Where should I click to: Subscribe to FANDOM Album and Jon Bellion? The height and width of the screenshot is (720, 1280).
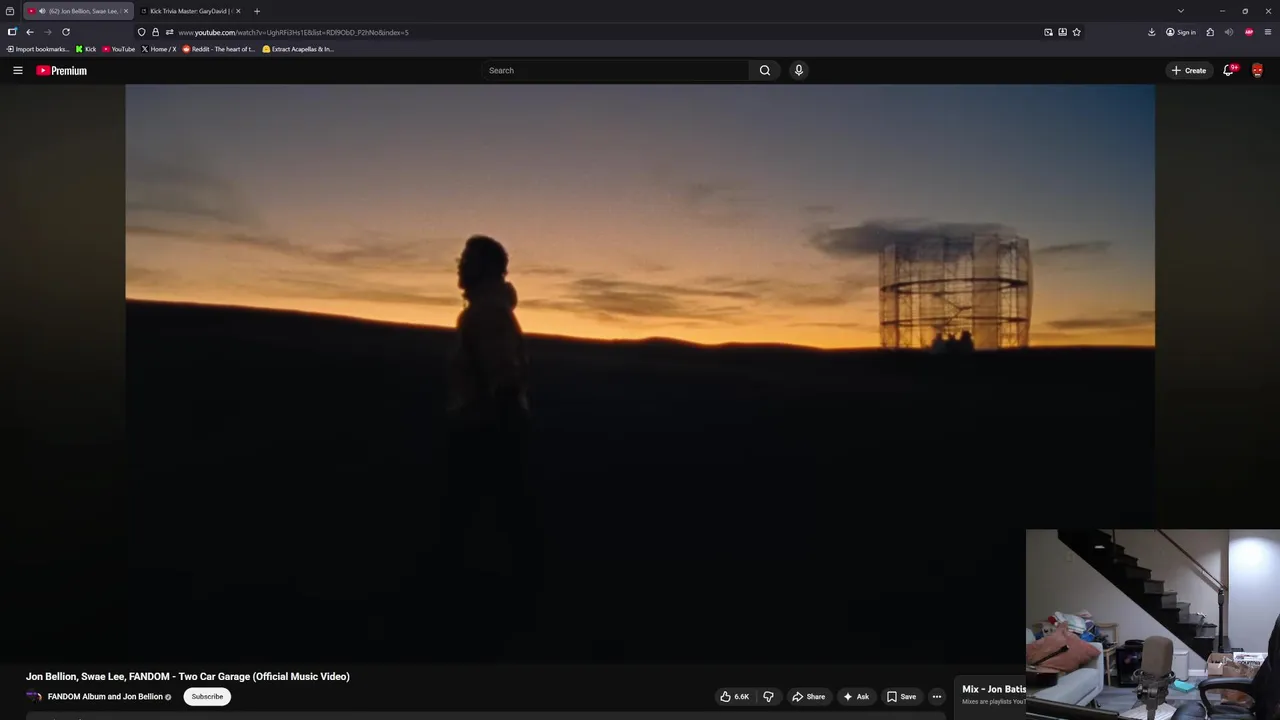click(207, 697)
